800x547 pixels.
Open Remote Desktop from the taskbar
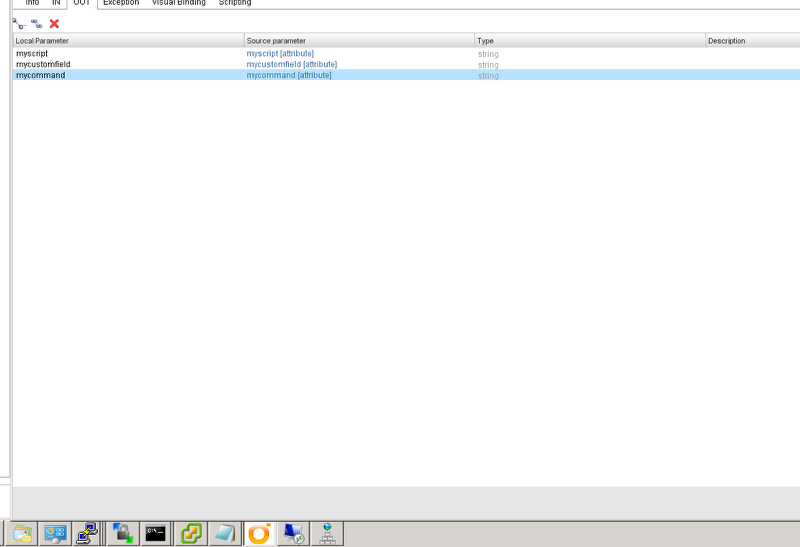(293, 533)
